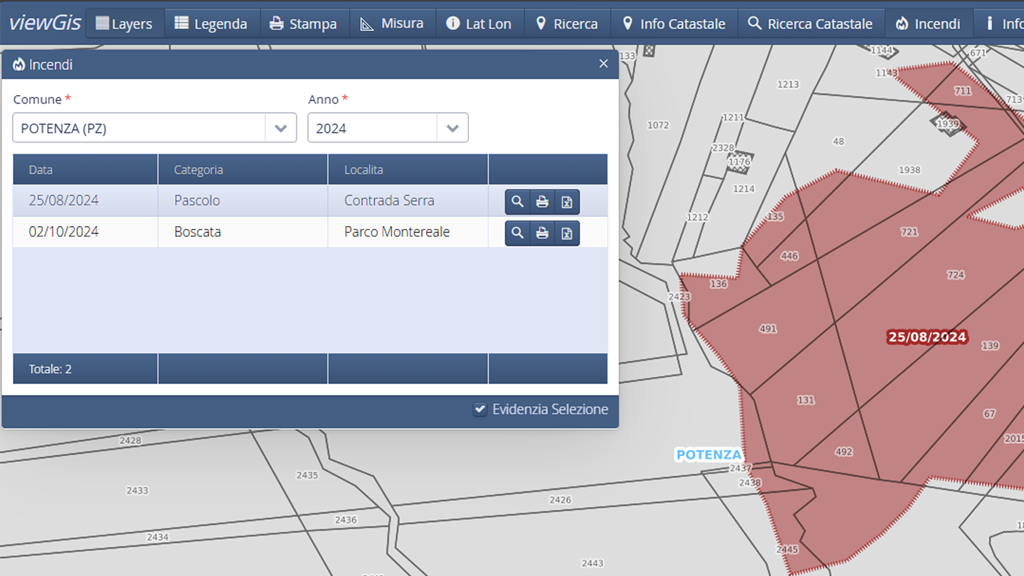
Task: Click the POTENZA (PZ) comune field
Action: tap(140, 128)
